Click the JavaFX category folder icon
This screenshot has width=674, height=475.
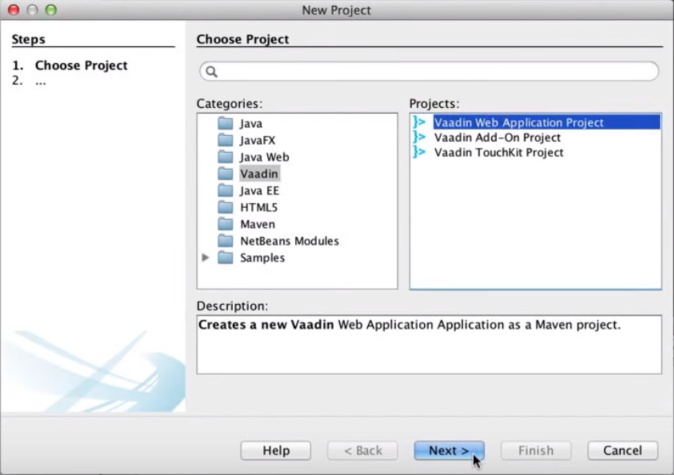(x=225, y=140)
